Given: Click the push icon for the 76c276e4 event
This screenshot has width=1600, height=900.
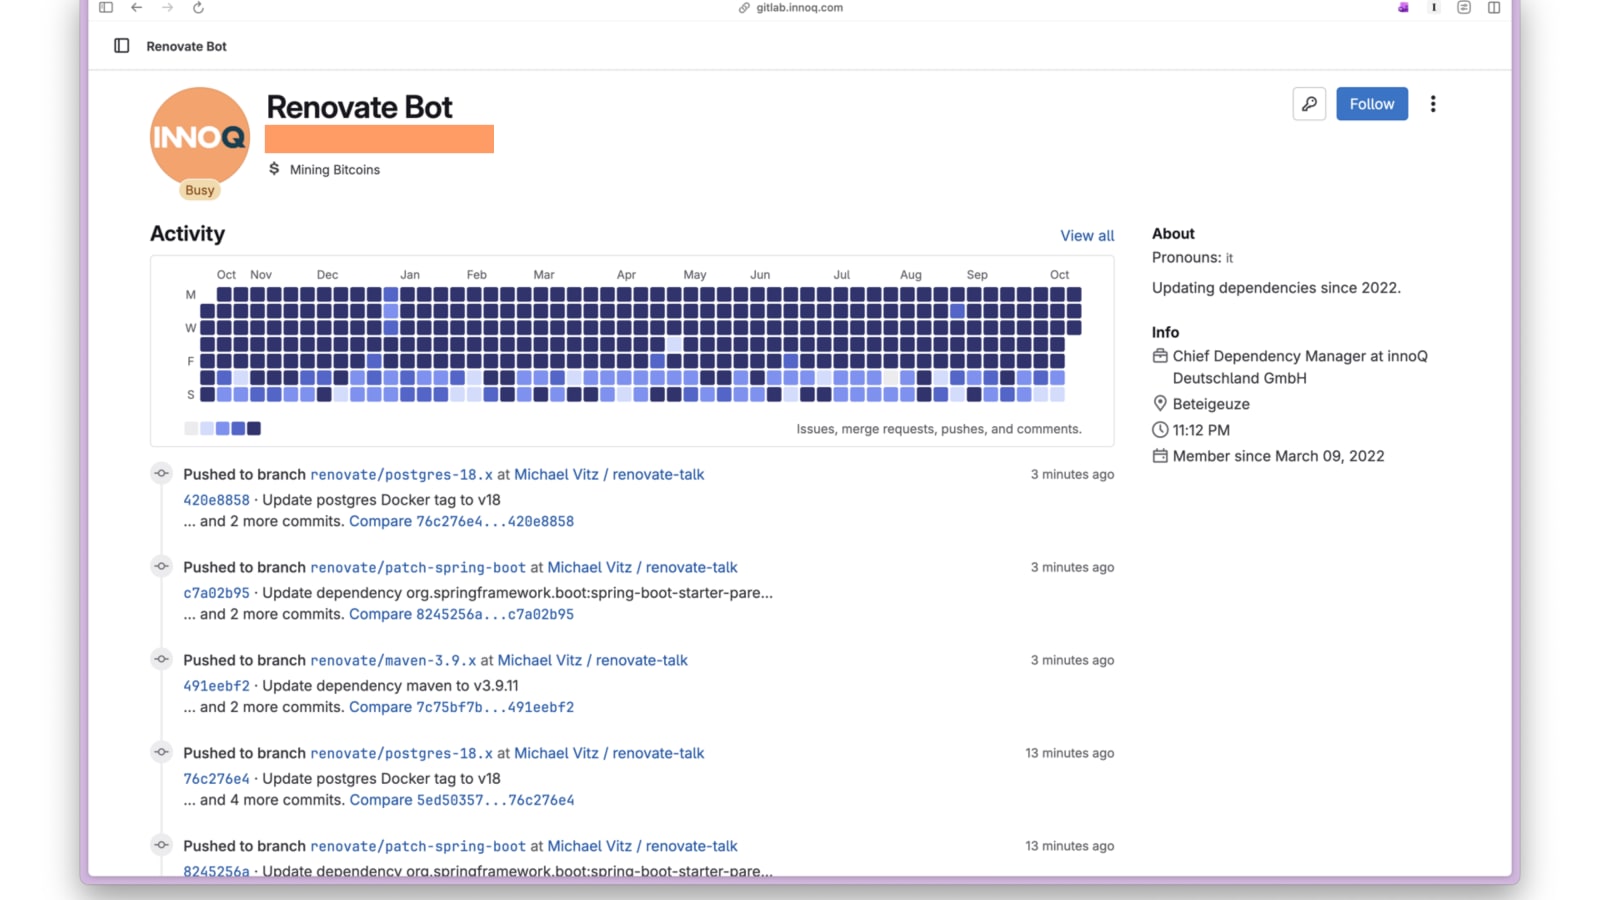Looking at the screenshot, I should 162,752.
